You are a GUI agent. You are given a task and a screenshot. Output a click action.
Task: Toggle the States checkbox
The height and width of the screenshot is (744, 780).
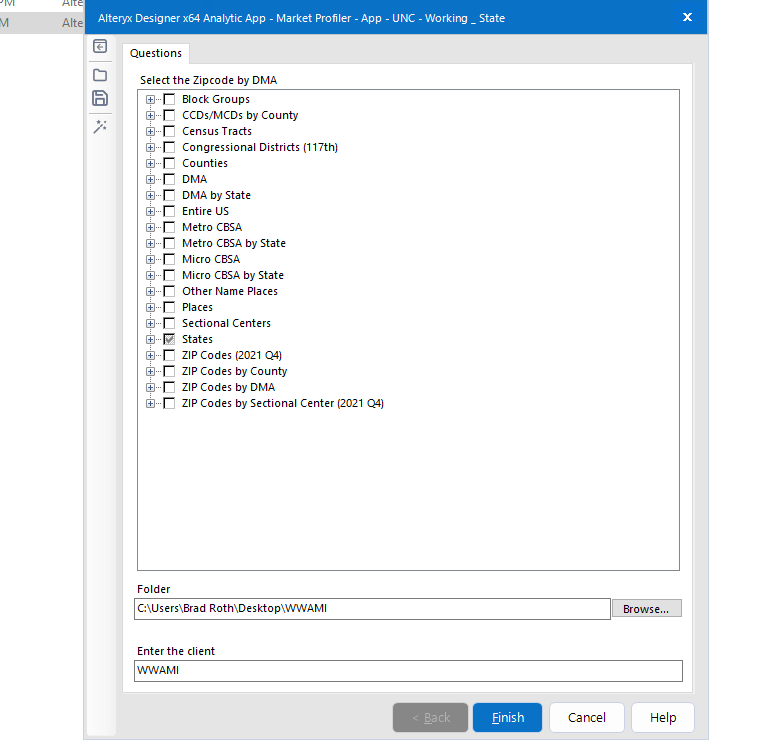169,339
